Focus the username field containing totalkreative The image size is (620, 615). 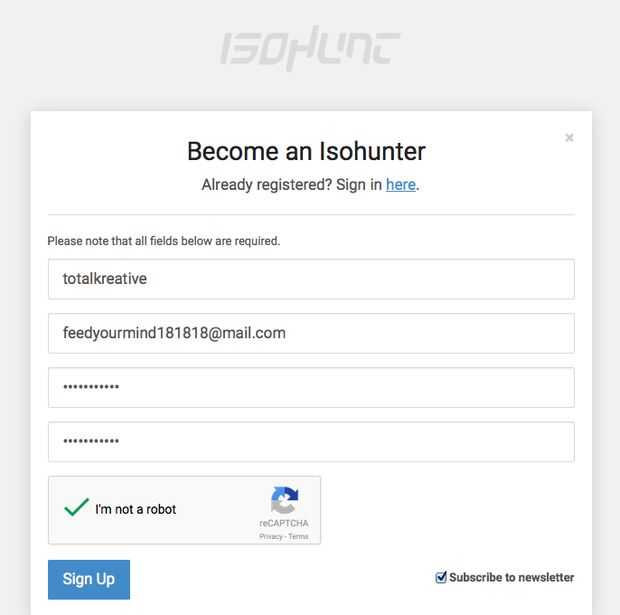[x=311, y=279]
